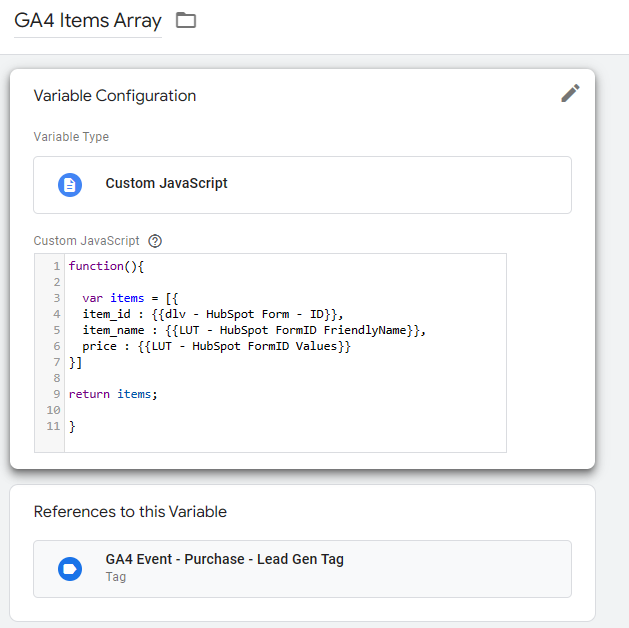The image size is (629, 628).
Task: Click the item_name LUT FriendlyName line
Action: (x=254, y=330)
